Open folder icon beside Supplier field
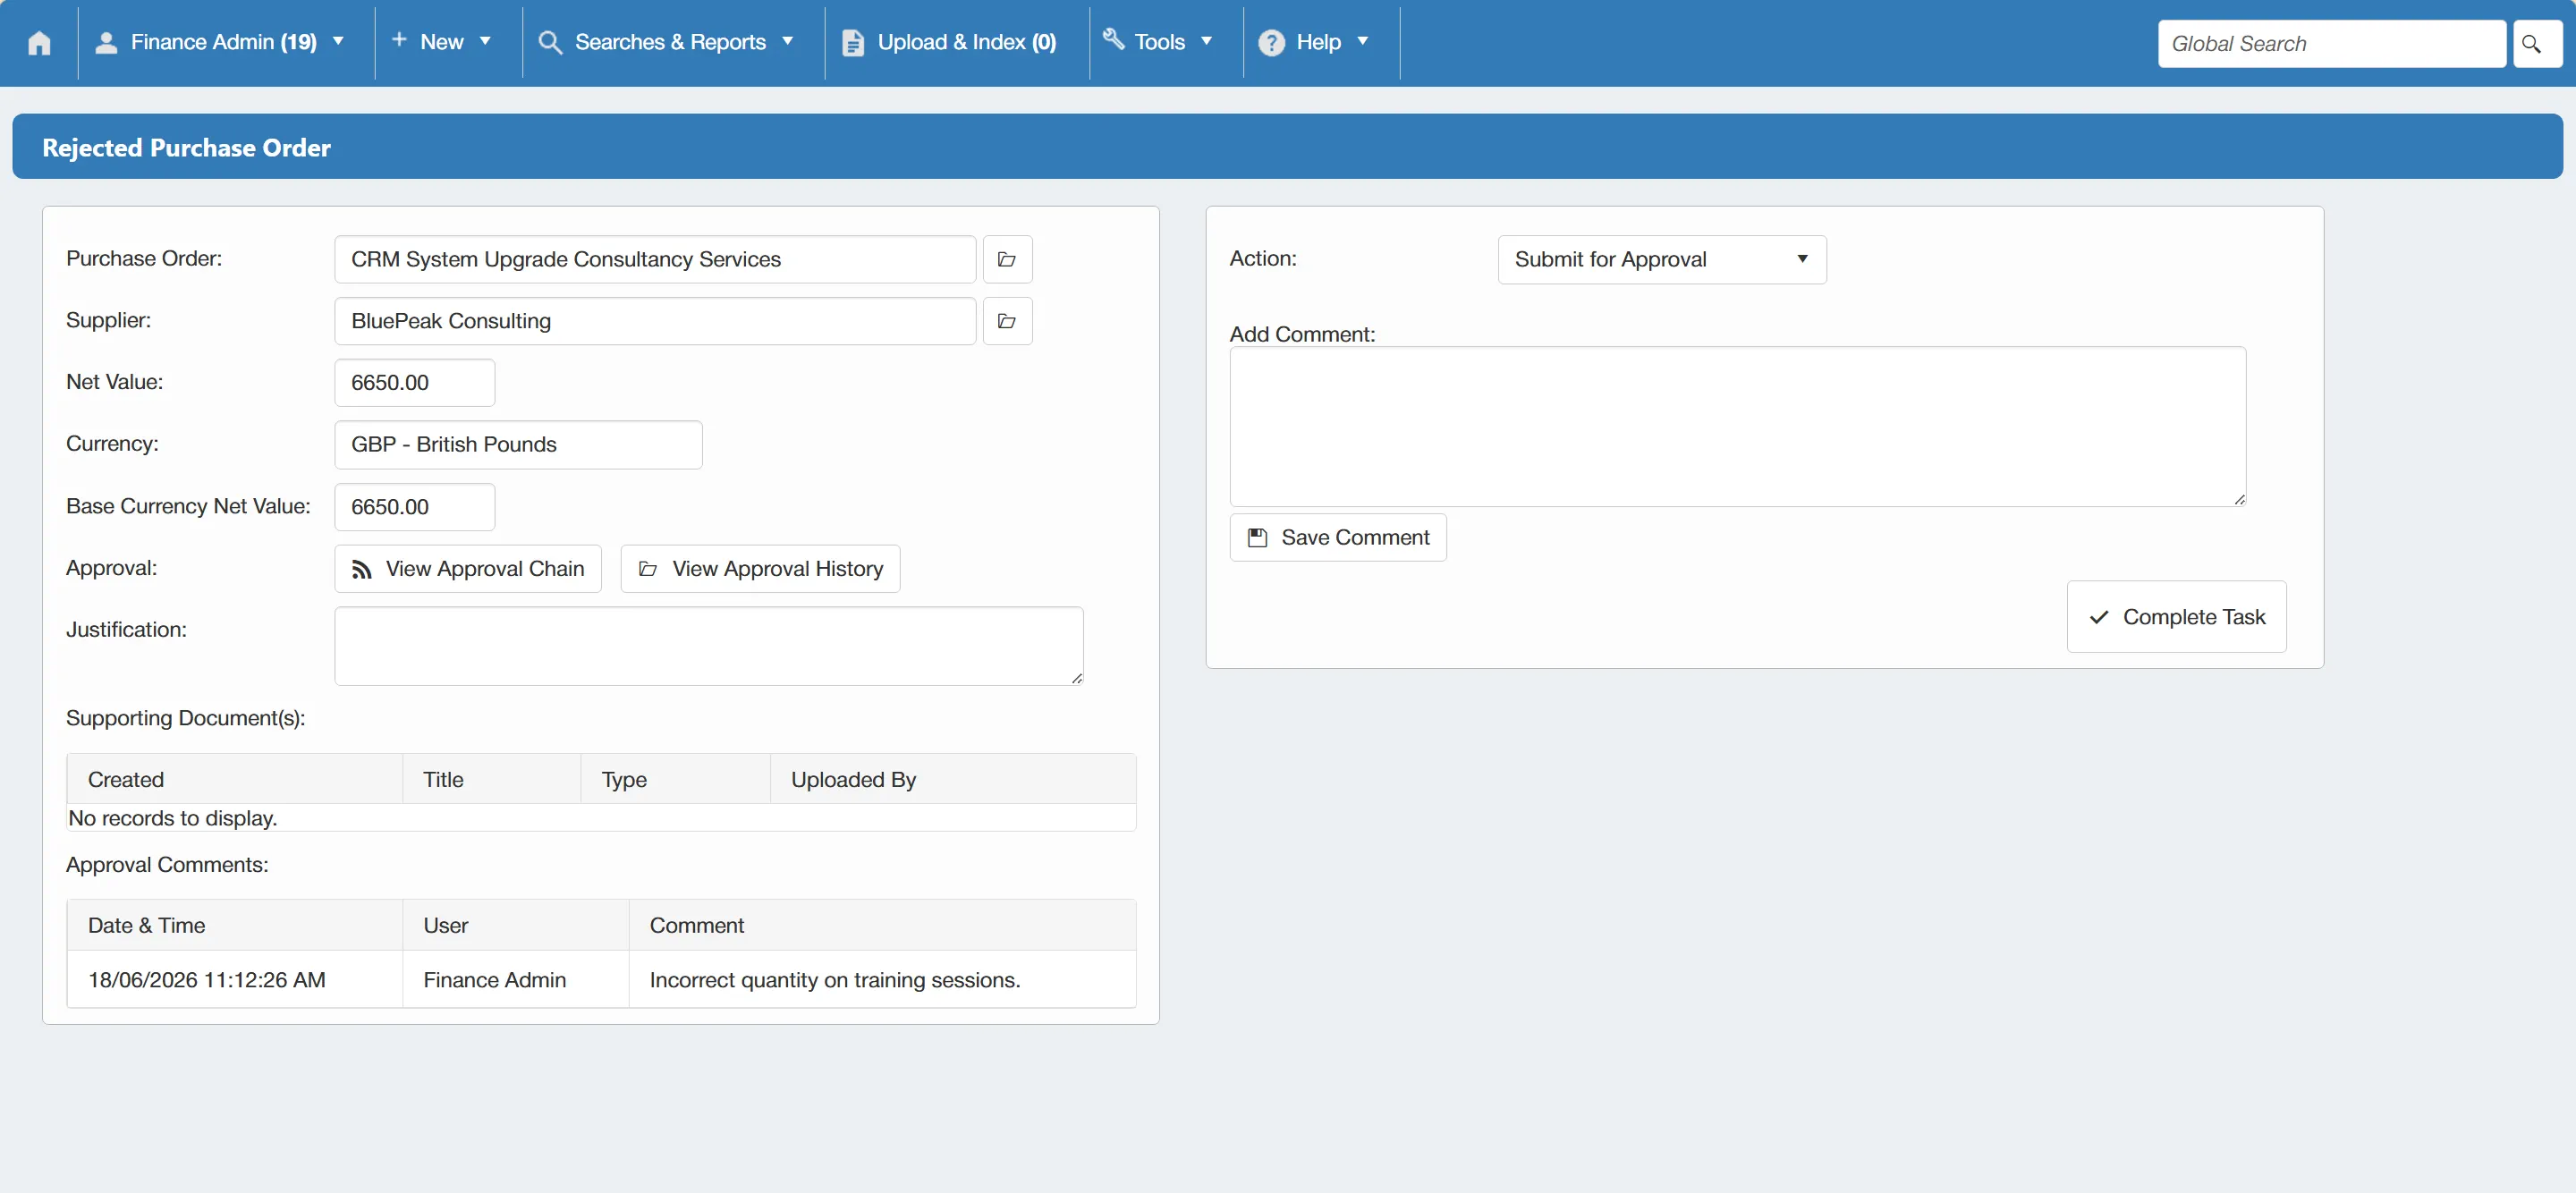The width and height of the screenshot is (2576, 1193). (1007, 321)
